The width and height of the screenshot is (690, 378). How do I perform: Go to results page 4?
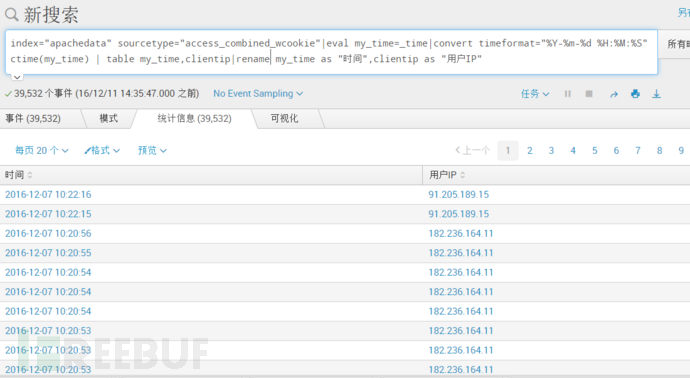coord(573,150)
